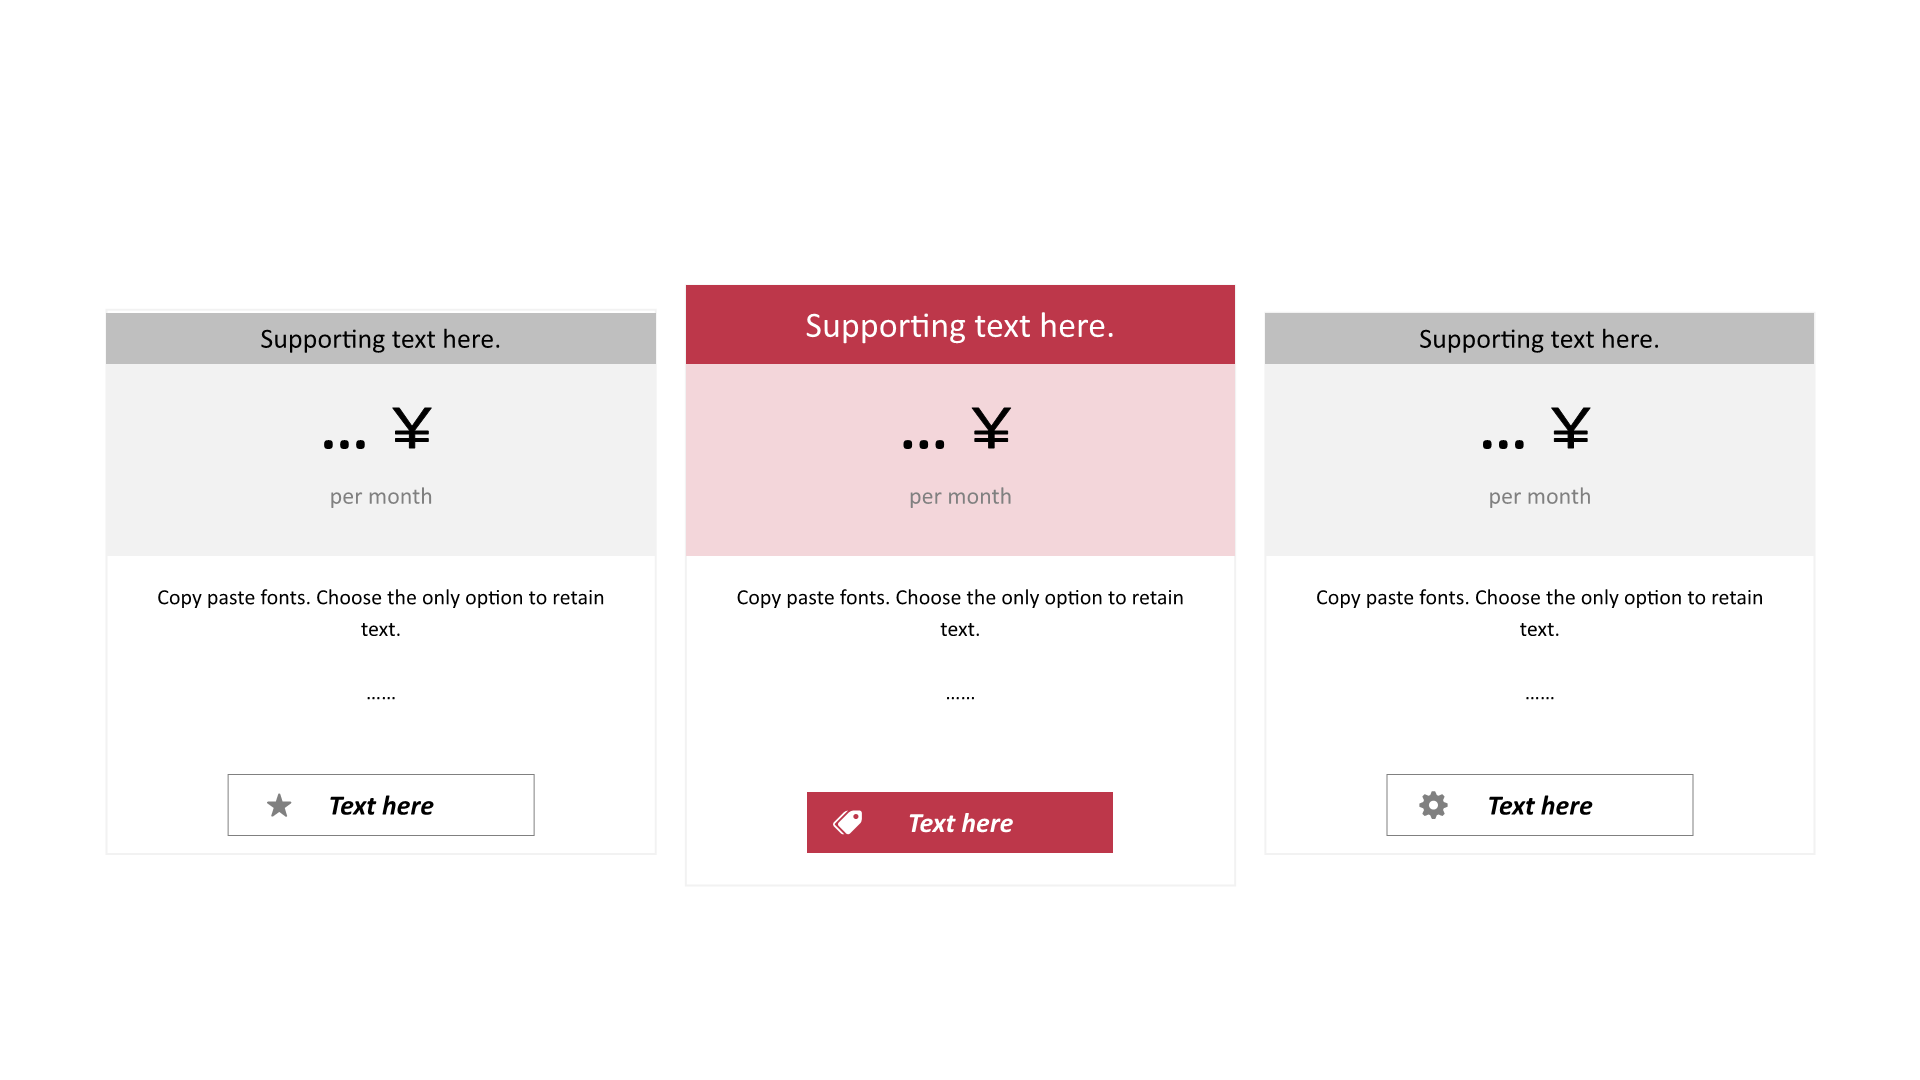Screen dimensions: 1920x1080
Task: Click the yen symbol in right card
Action: coord(1570,428)
